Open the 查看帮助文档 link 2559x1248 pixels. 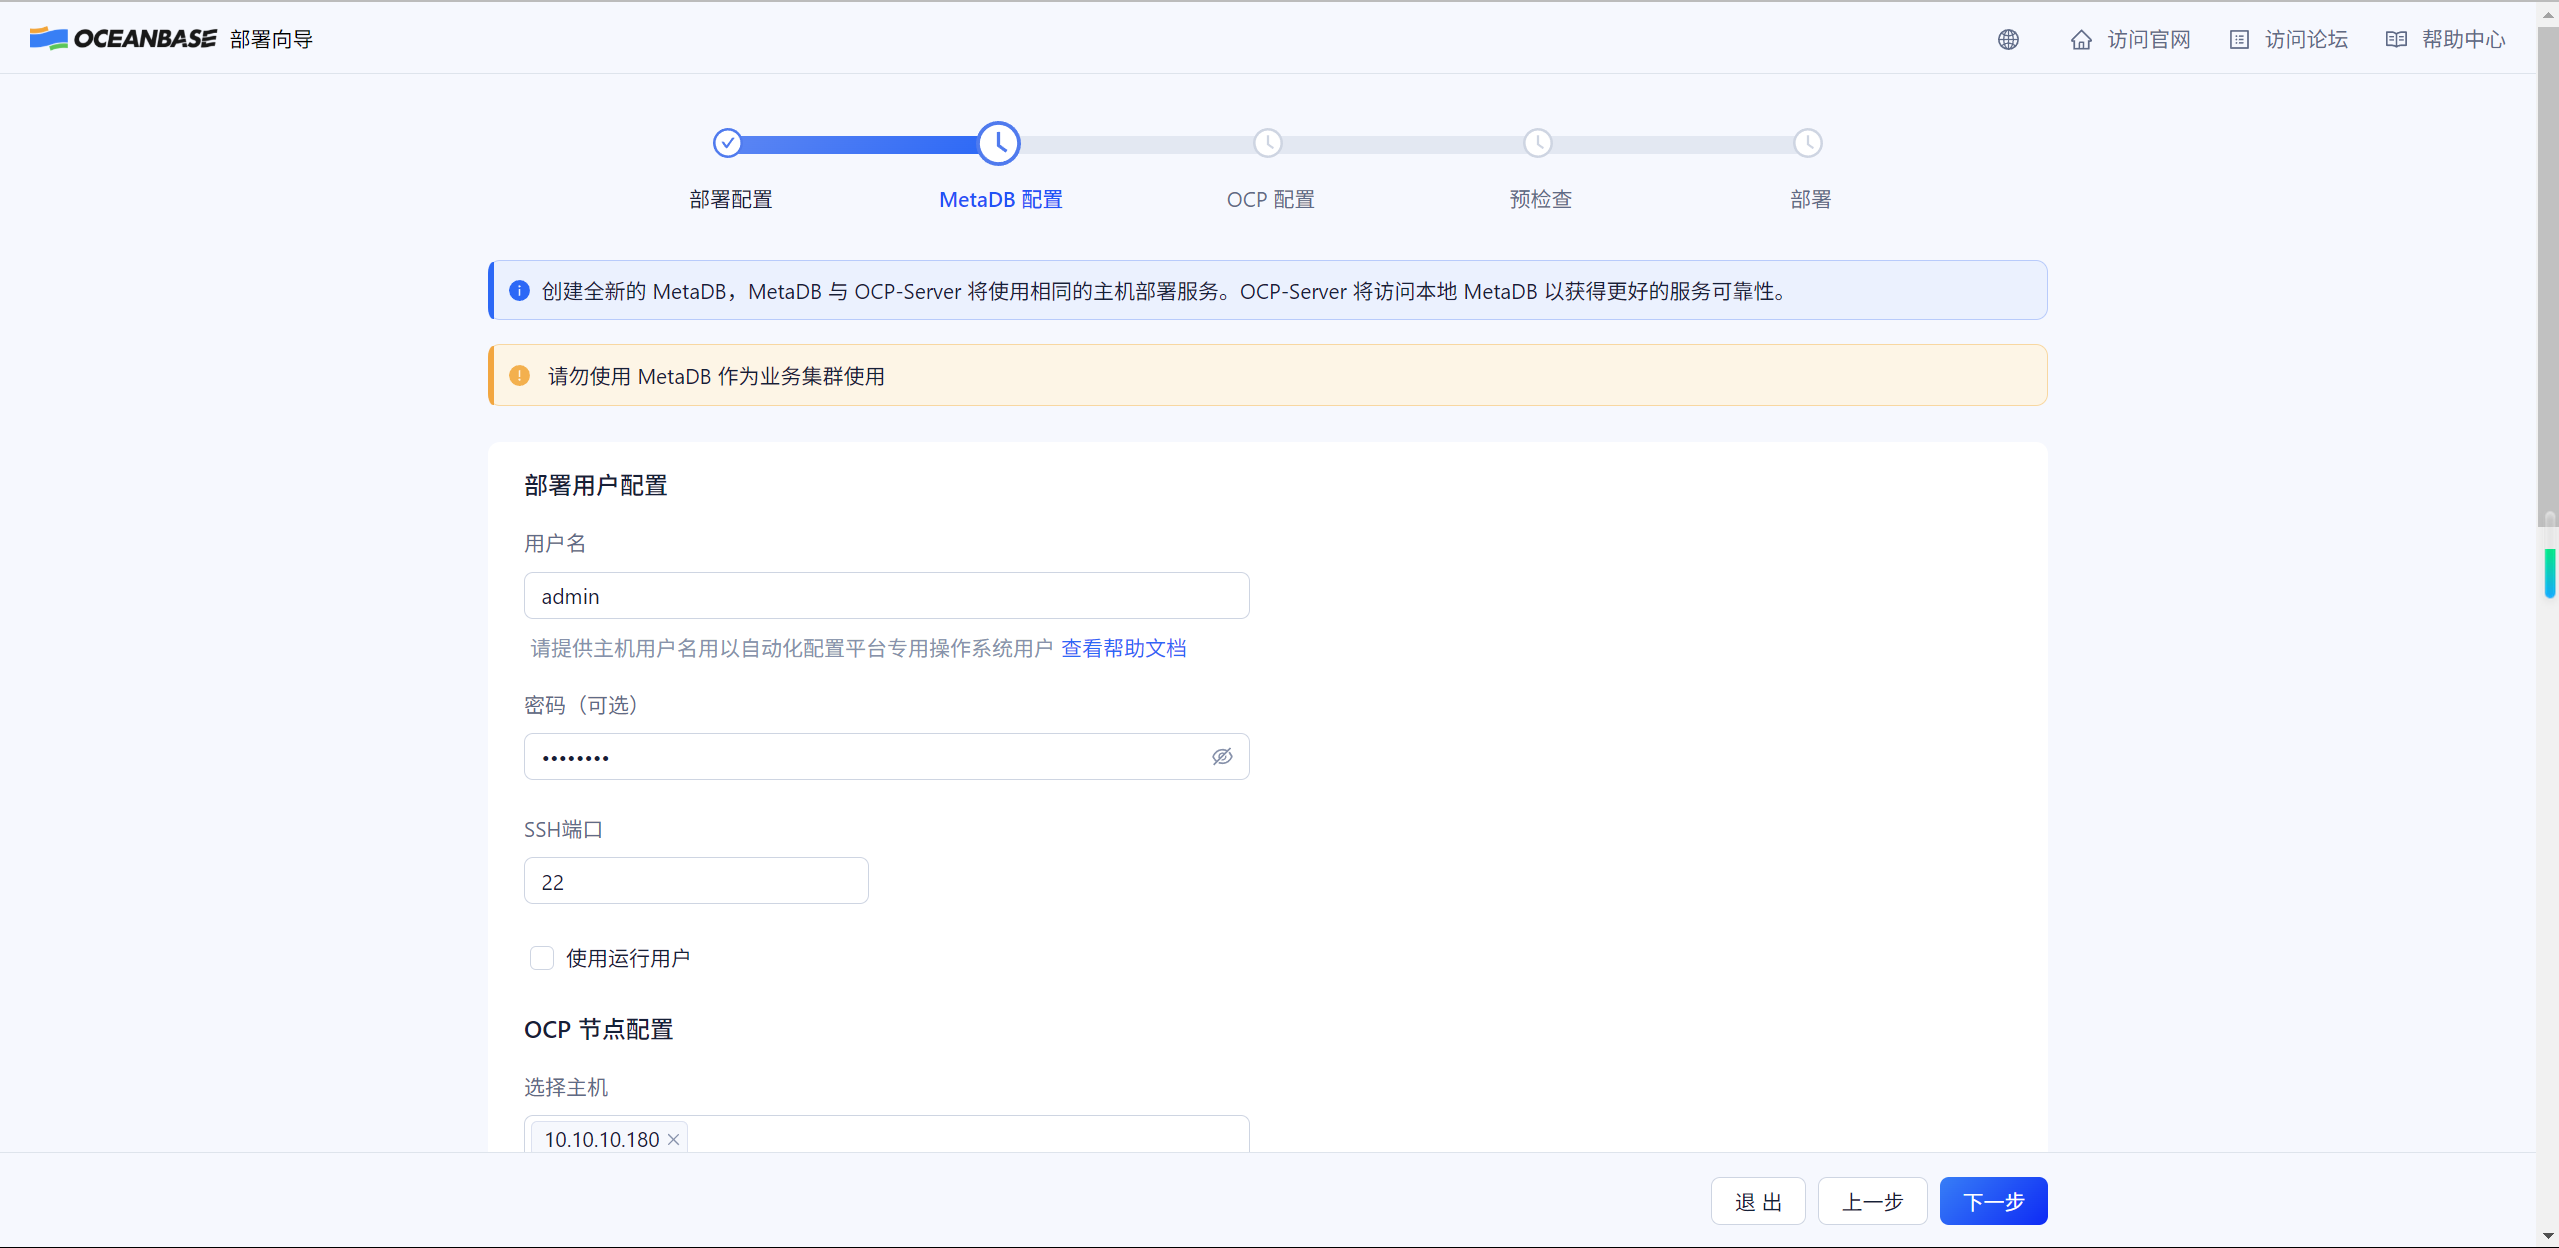click(1123, 648)
